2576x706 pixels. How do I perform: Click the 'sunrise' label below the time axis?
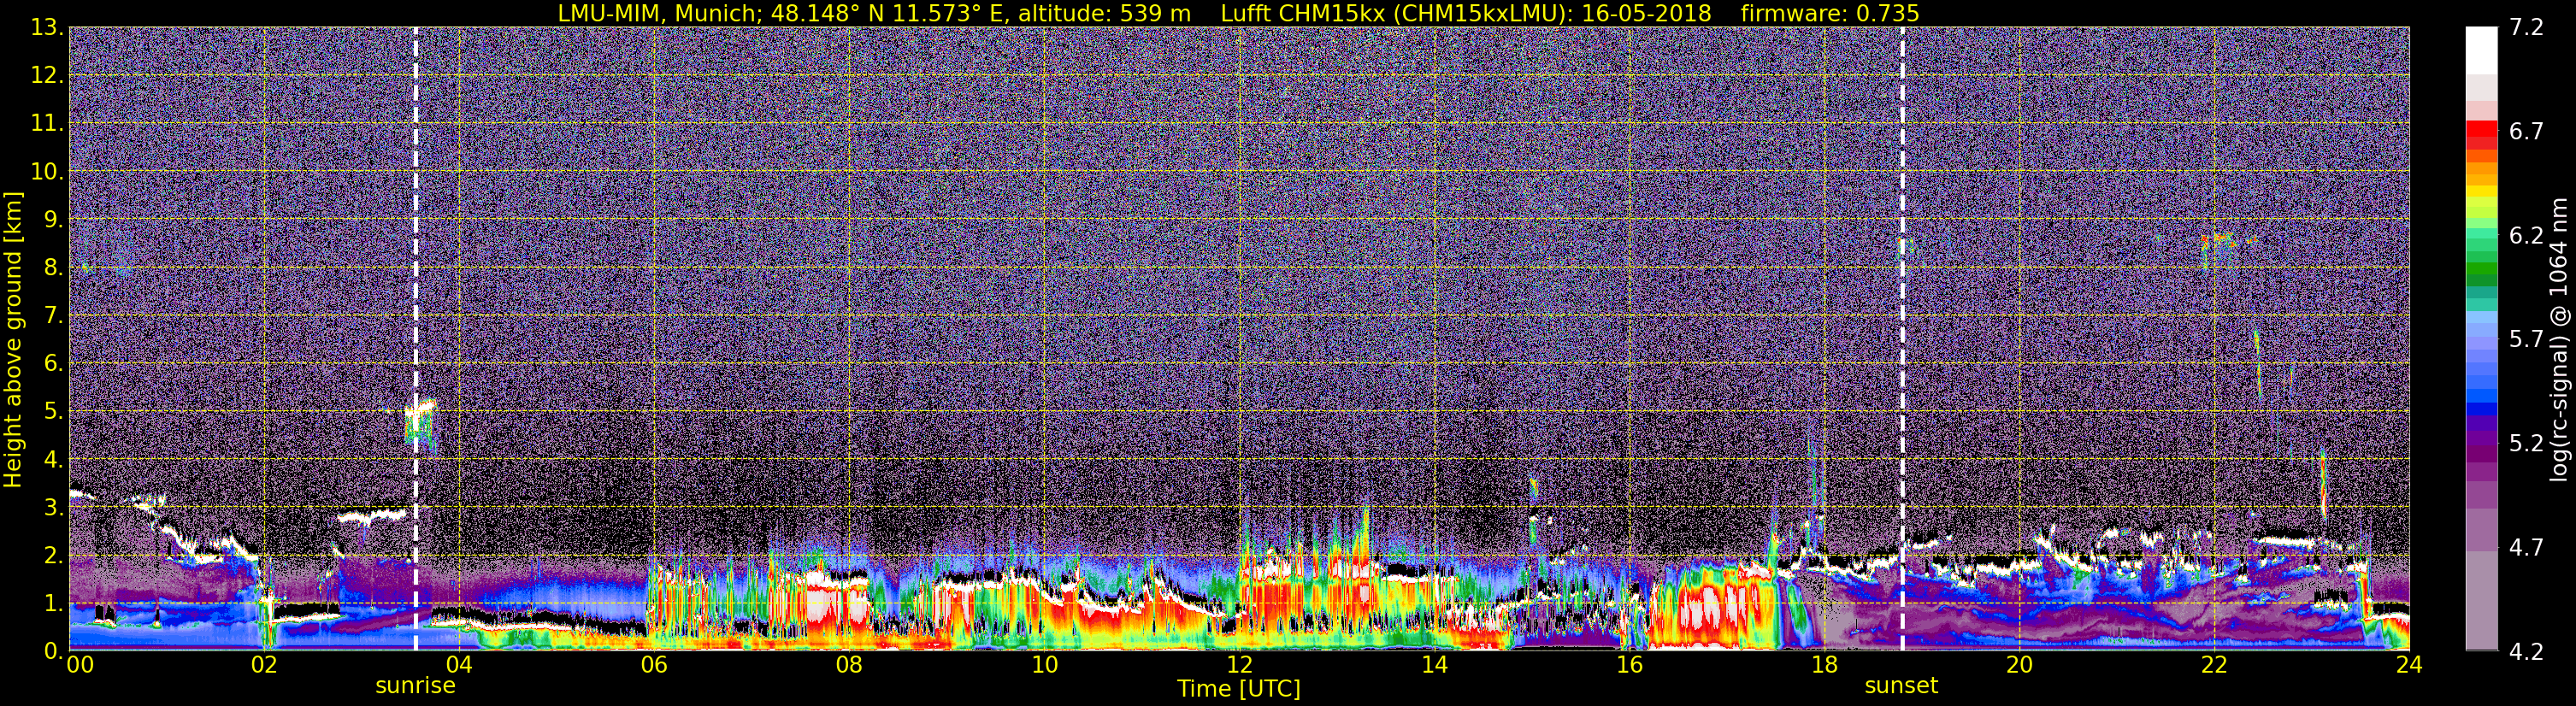[415, 686]
